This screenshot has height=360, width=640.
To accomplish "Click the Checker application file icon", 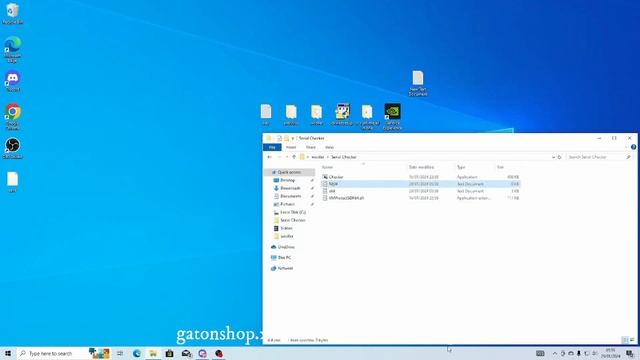I will pyautogui.click(x=325, y=177).
